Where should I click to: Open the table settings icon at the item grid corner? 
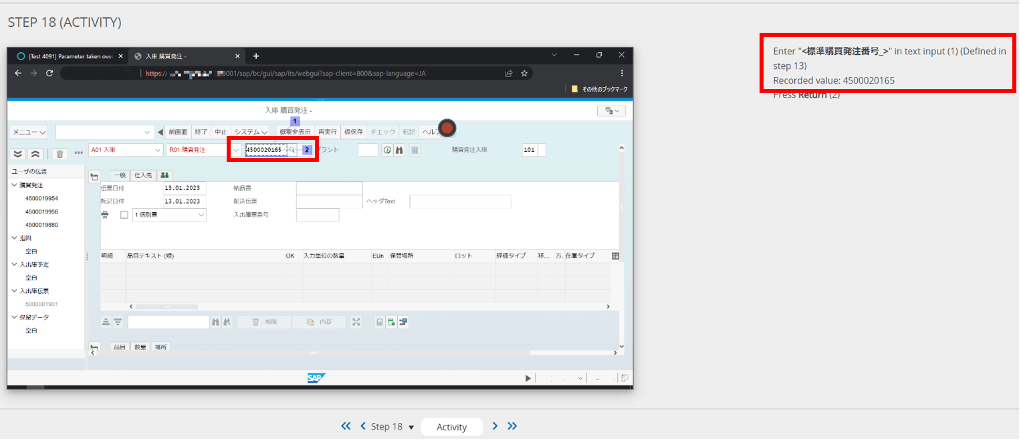(x=615, y=256)
